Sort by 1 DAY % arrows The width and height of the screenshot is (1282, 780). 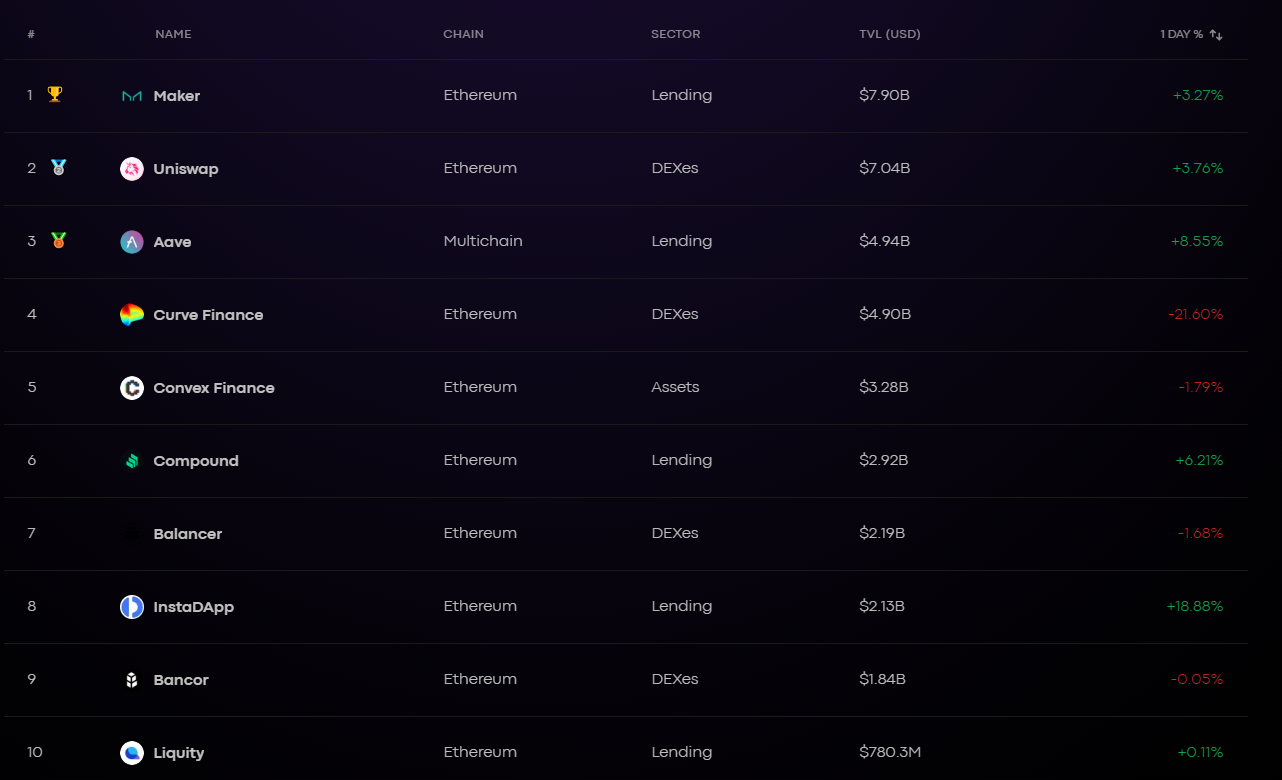click(1216, 34)
